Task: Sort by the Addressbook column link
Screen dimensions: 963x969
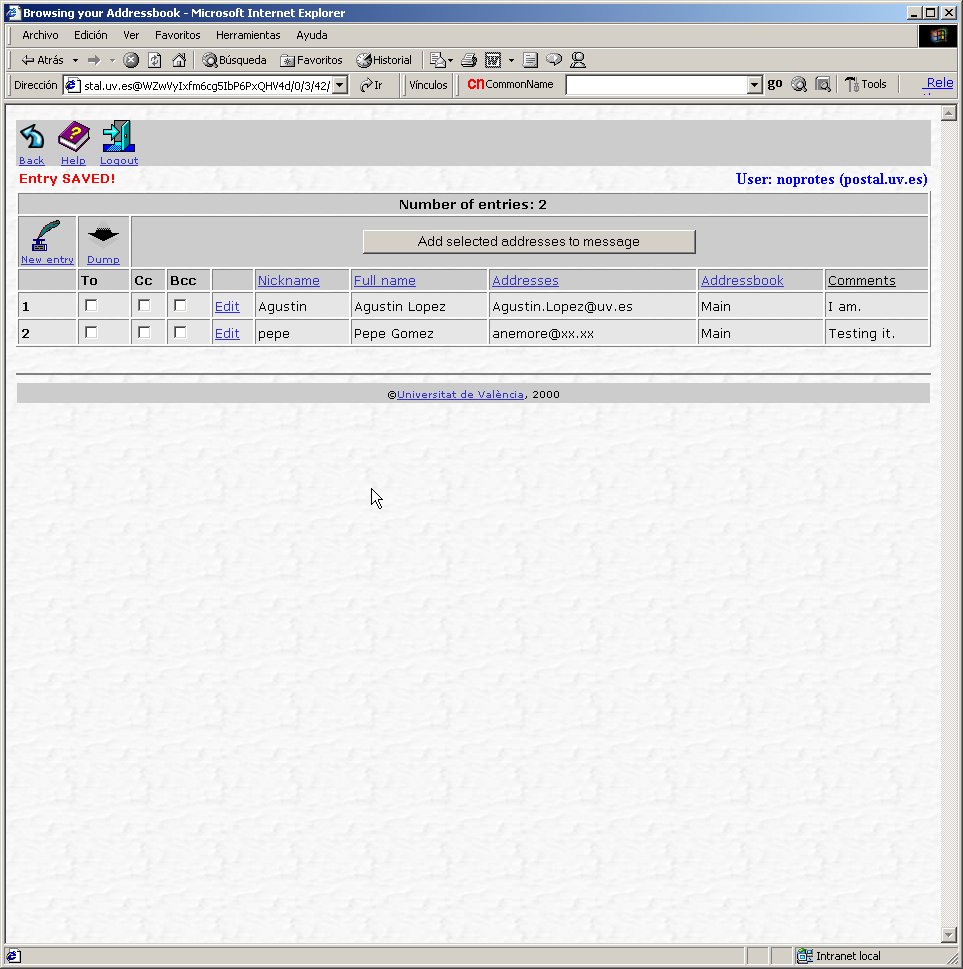Action: point(742,281)
